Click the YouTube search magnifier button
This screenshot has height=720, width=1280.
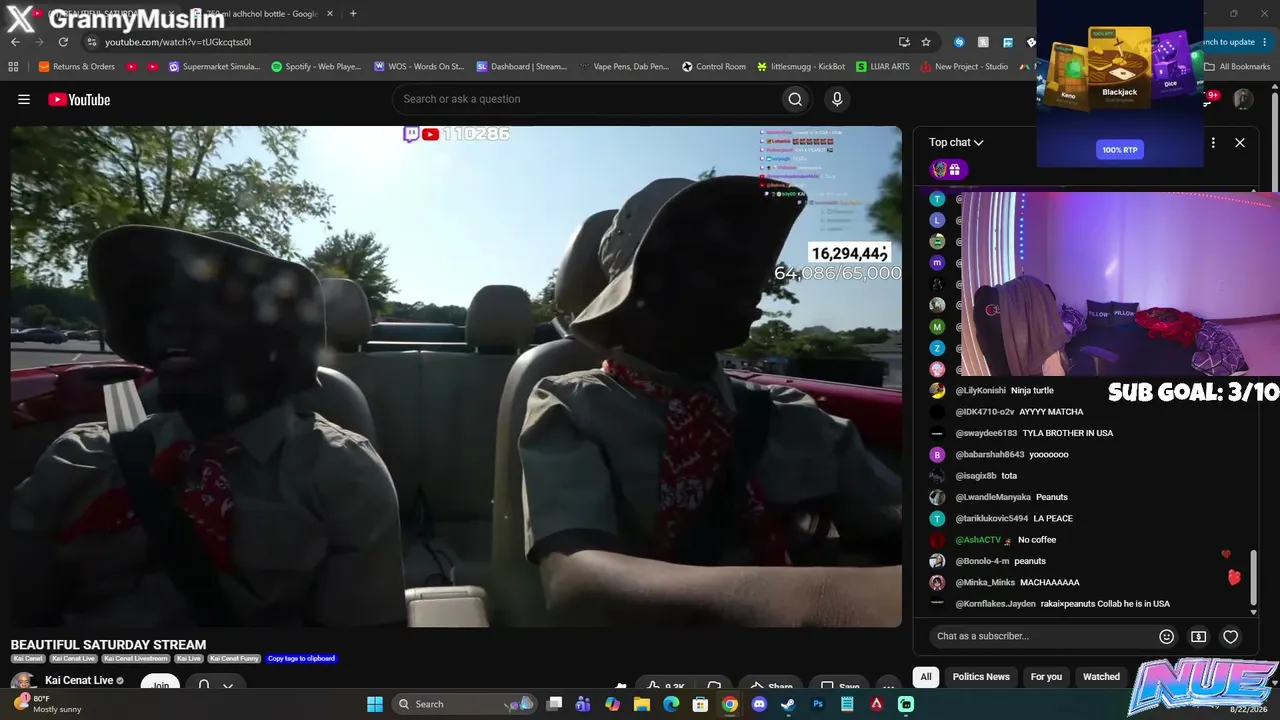point(795,99)
